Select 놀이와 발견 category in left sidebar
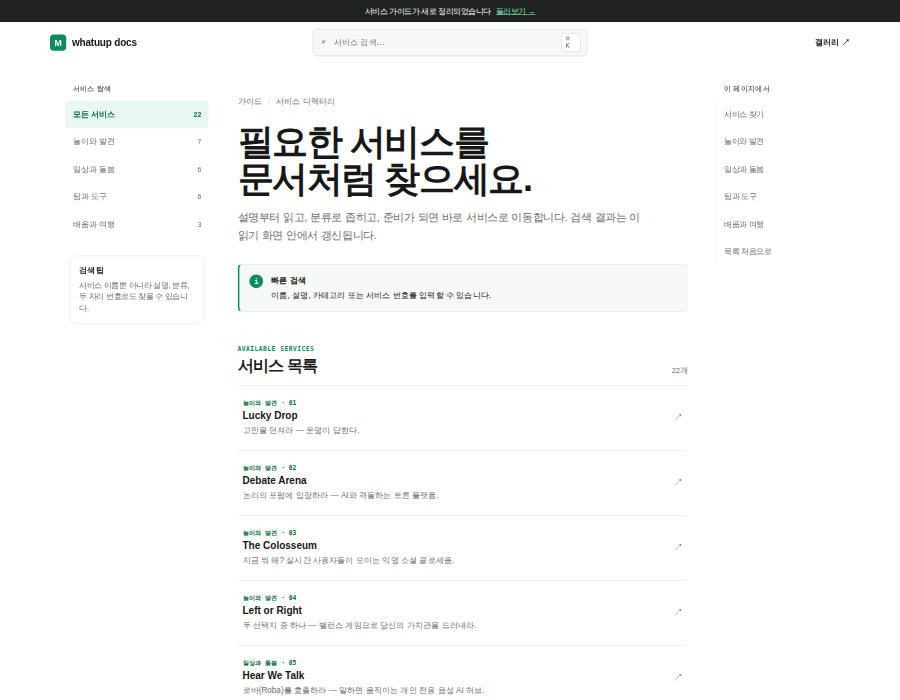900x700 pixels. tap(137, 142)
